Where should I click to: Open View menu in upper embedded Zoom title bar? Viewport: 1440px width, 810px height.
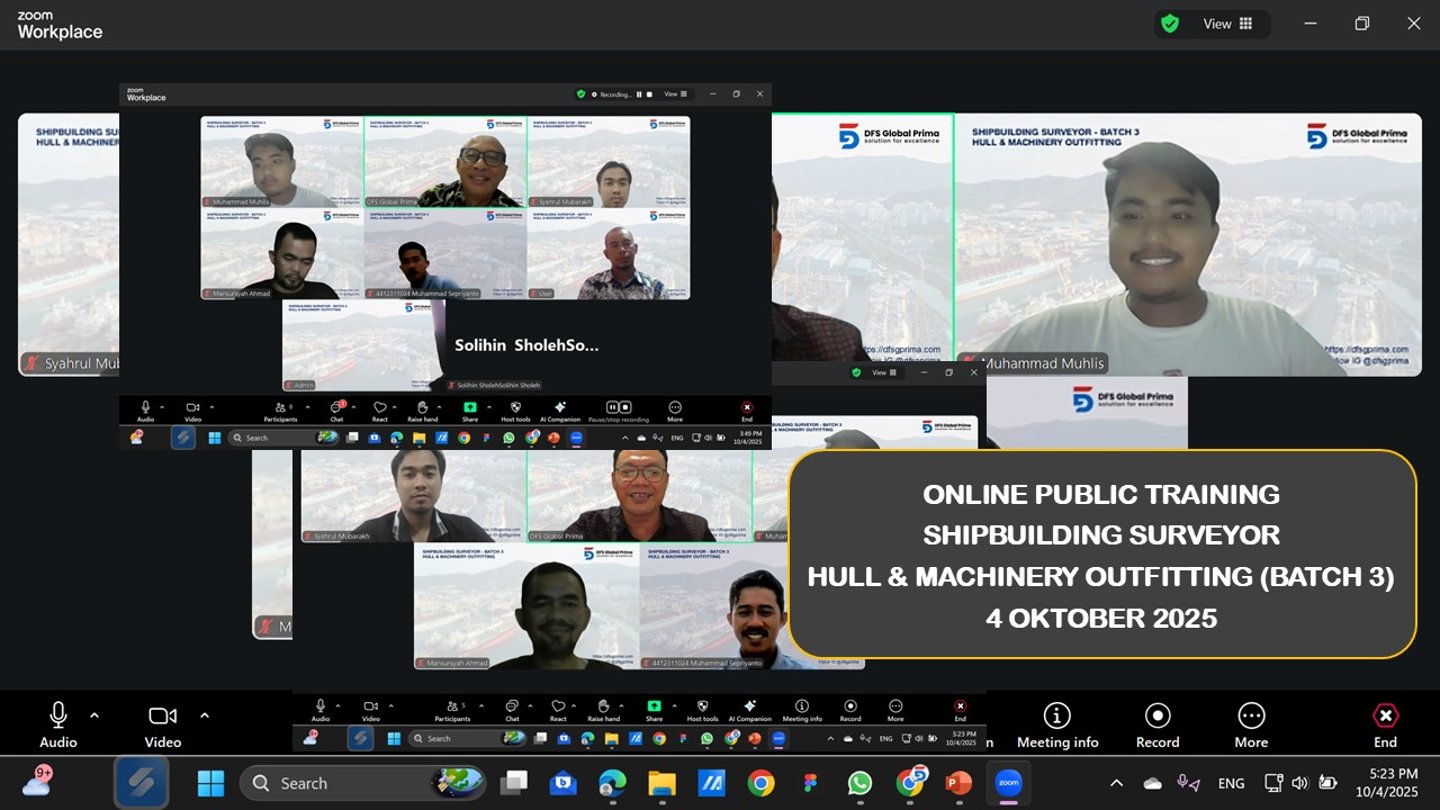[677, 94]
